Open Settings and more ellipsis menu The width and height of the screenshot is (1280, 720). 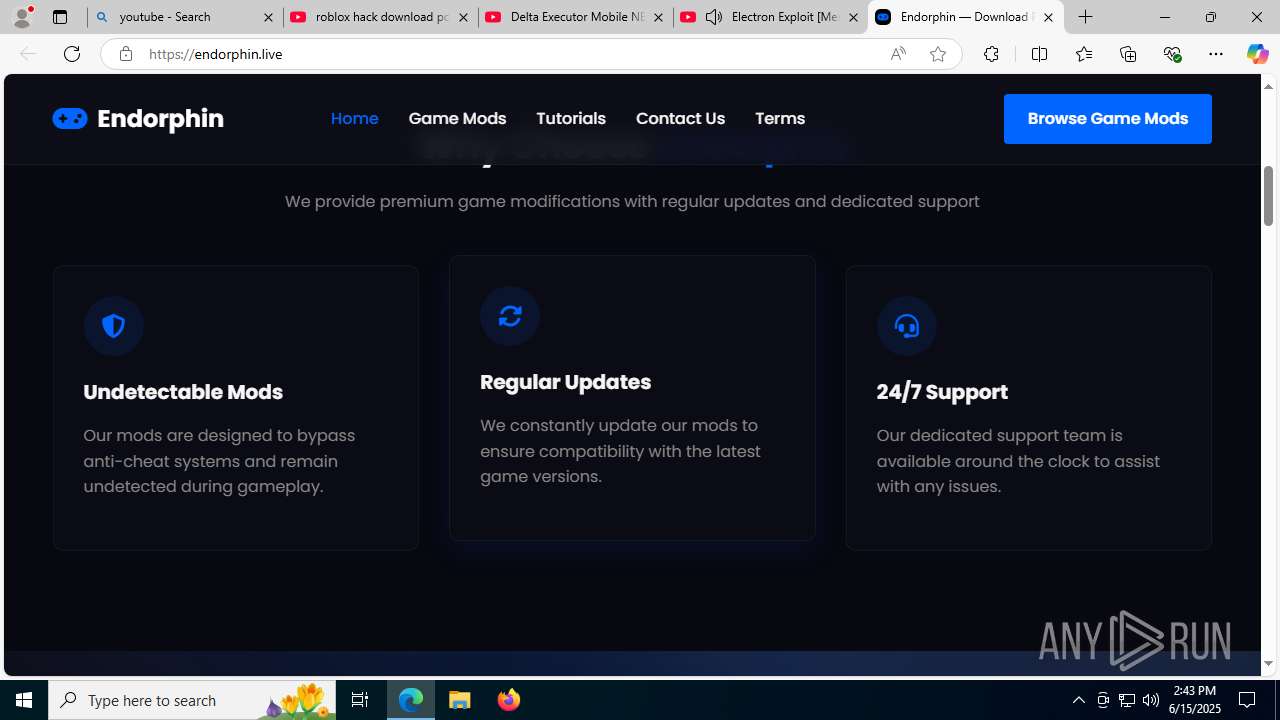1215,54
